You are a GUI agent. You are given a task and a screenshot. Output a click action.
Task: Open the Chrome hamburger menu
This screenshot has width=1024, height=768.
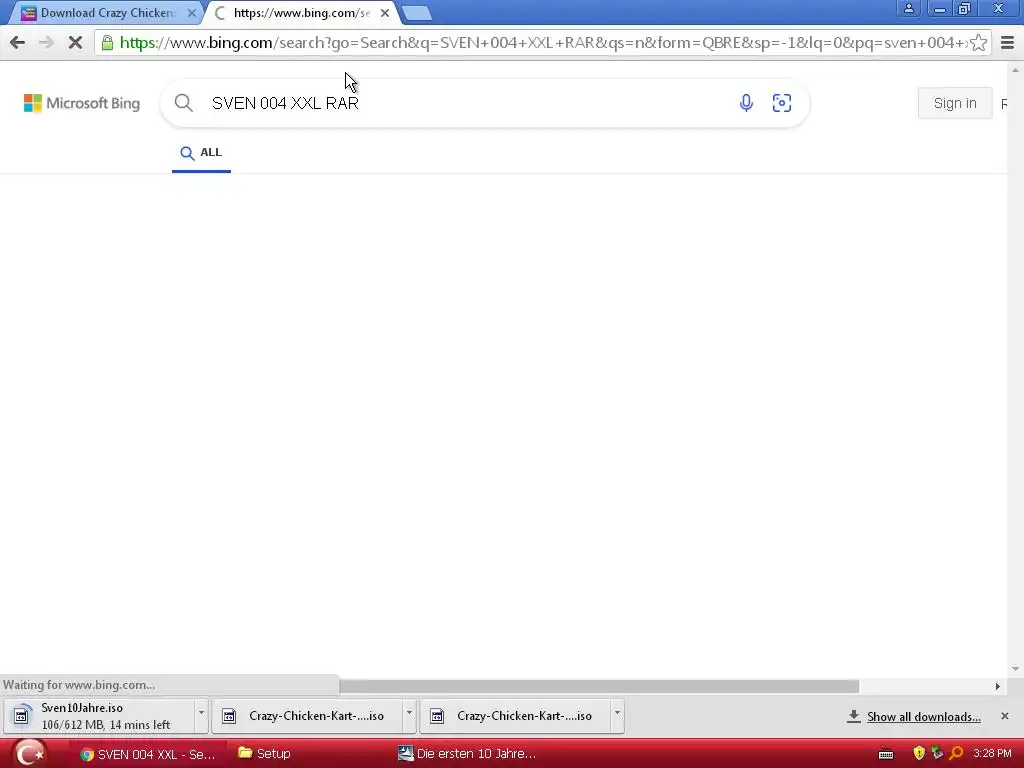[1007, 43]
